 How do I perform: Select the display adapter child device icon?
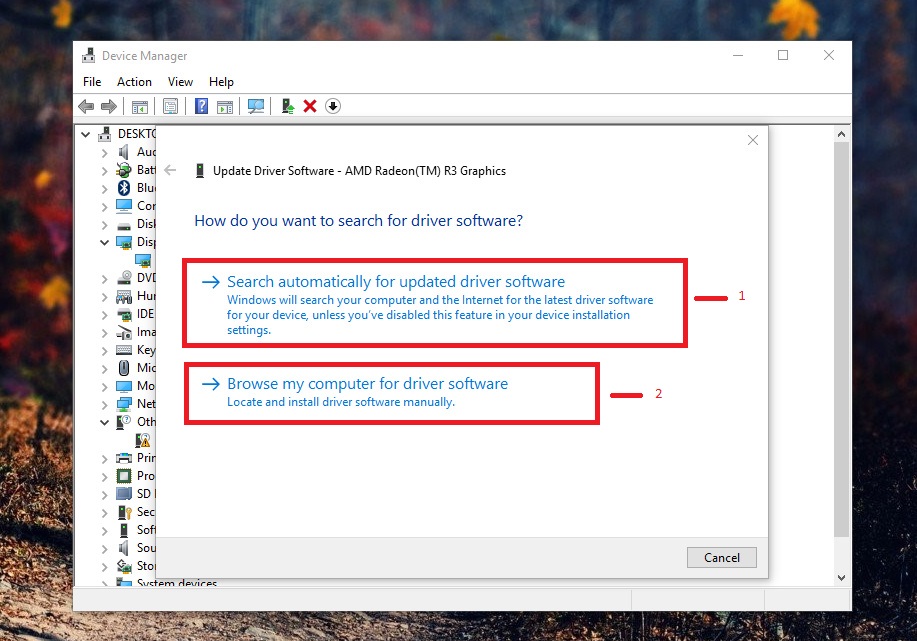click(x=143, y=260)
